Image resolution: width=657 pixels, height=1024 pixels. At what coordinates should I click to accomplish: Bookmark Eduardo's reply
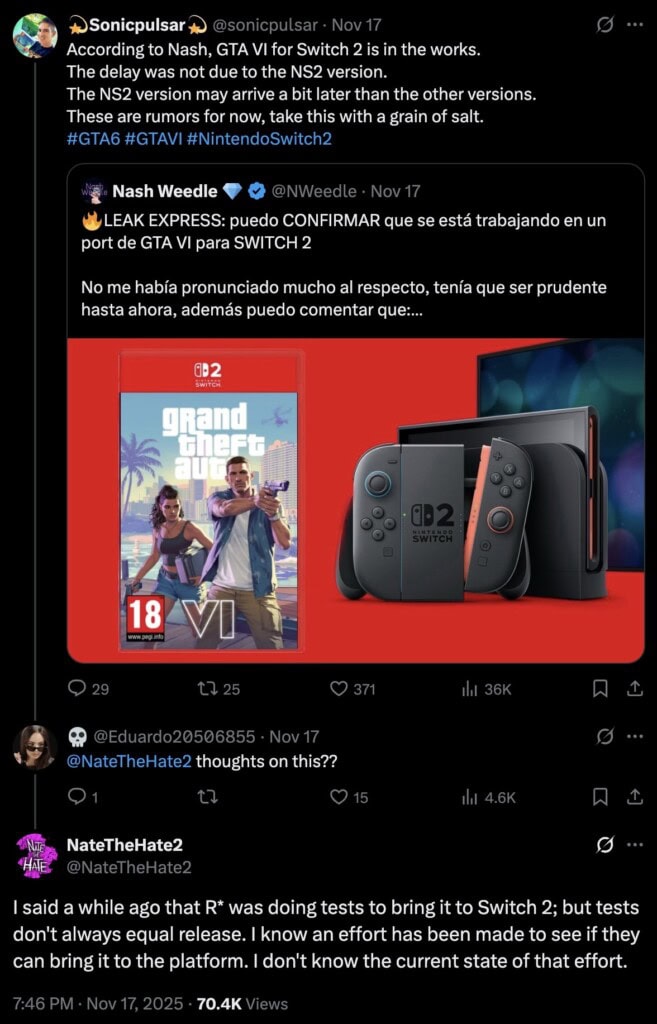(x=600, y=797)
